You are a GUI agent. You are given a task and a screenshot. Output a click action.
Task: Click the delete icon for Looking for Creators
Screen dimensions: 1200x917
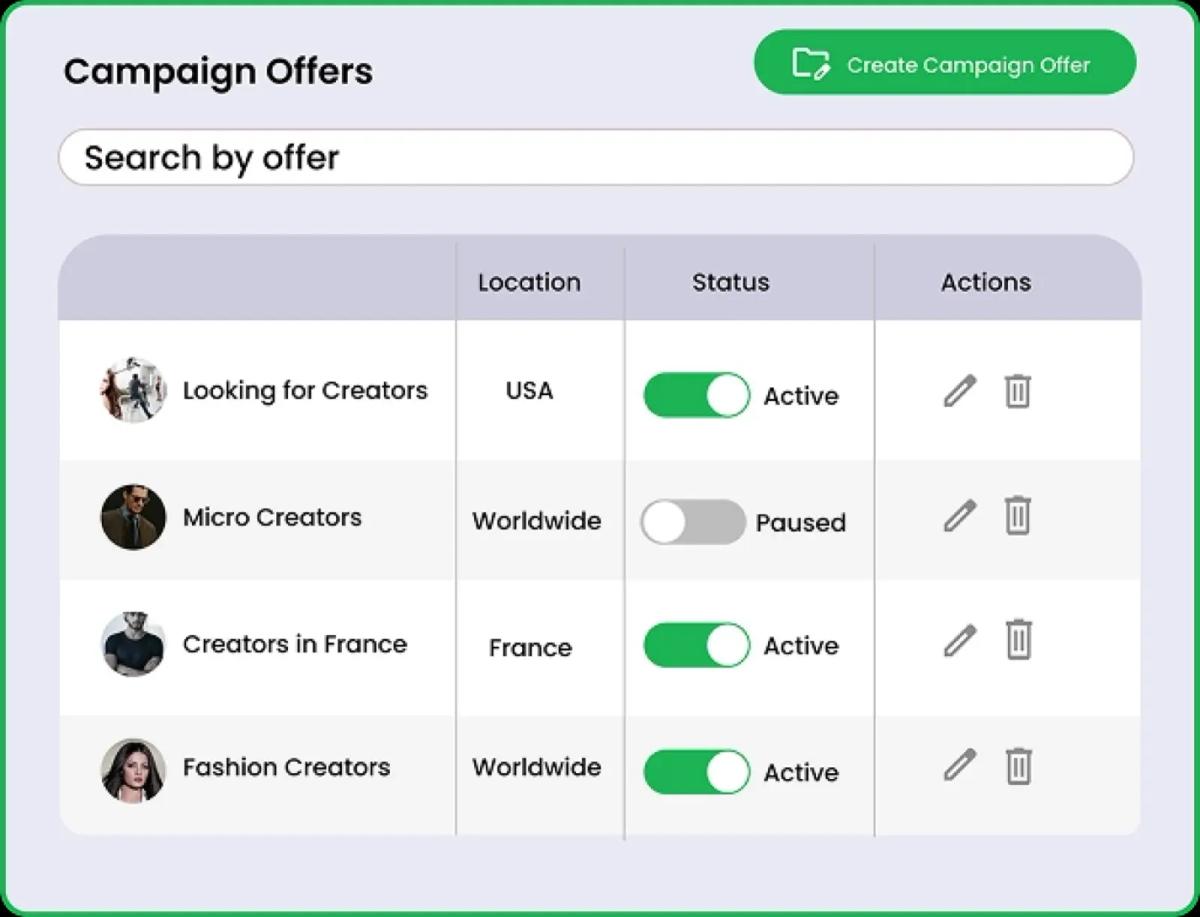pos(1018,392)
